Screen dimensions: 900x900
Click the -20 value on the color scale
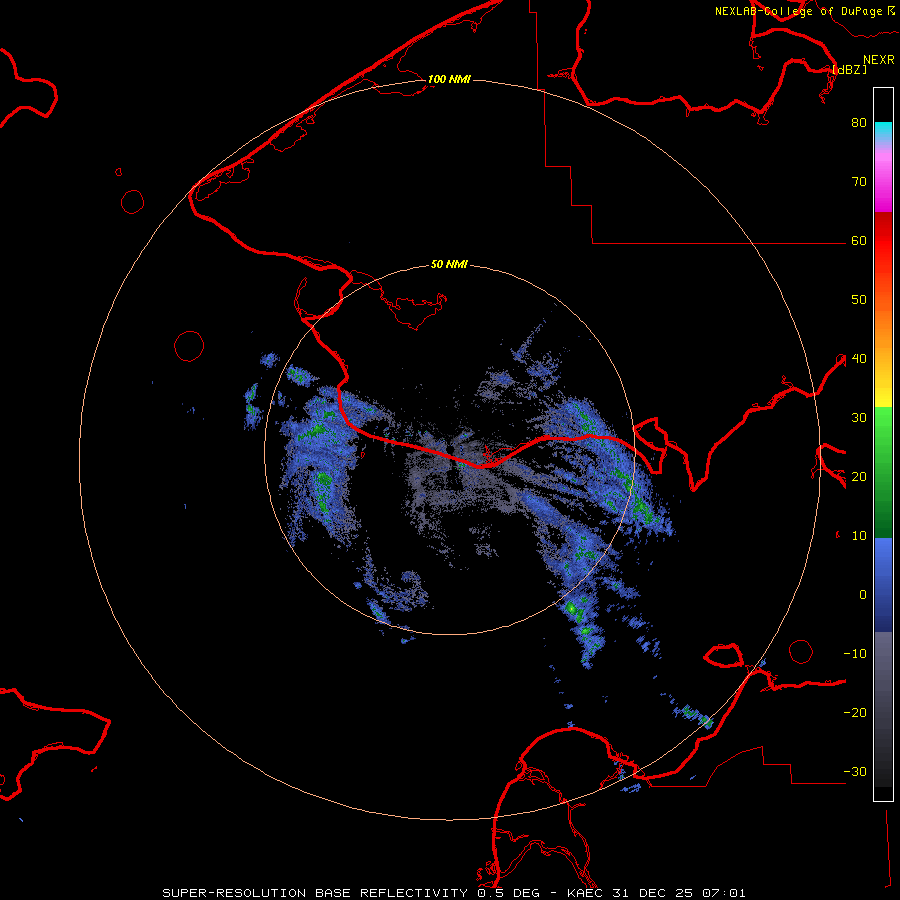click(x=855, y=713)
